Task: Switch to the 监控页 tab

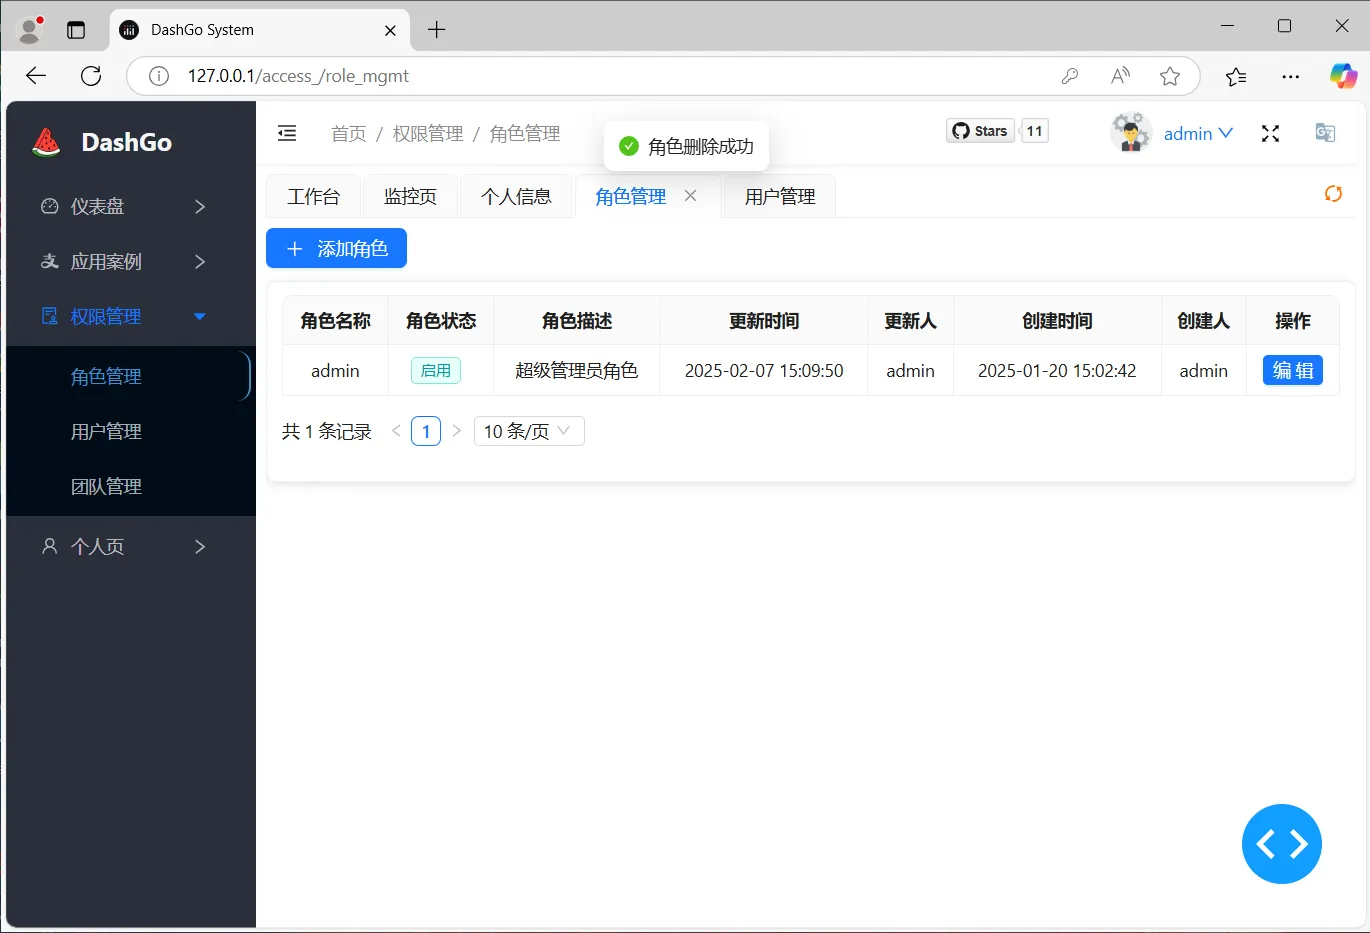Action: 410,196
